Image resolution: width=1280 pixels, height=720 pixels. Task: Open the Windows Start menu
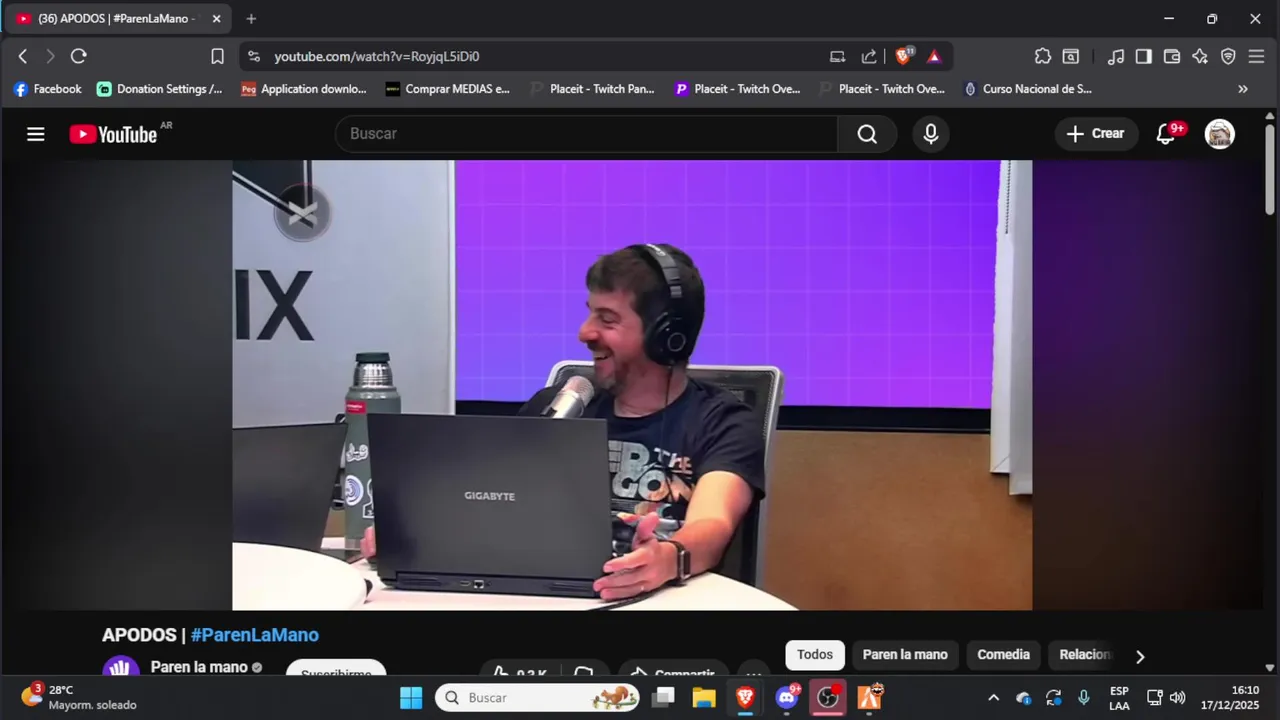coord(411,697)
